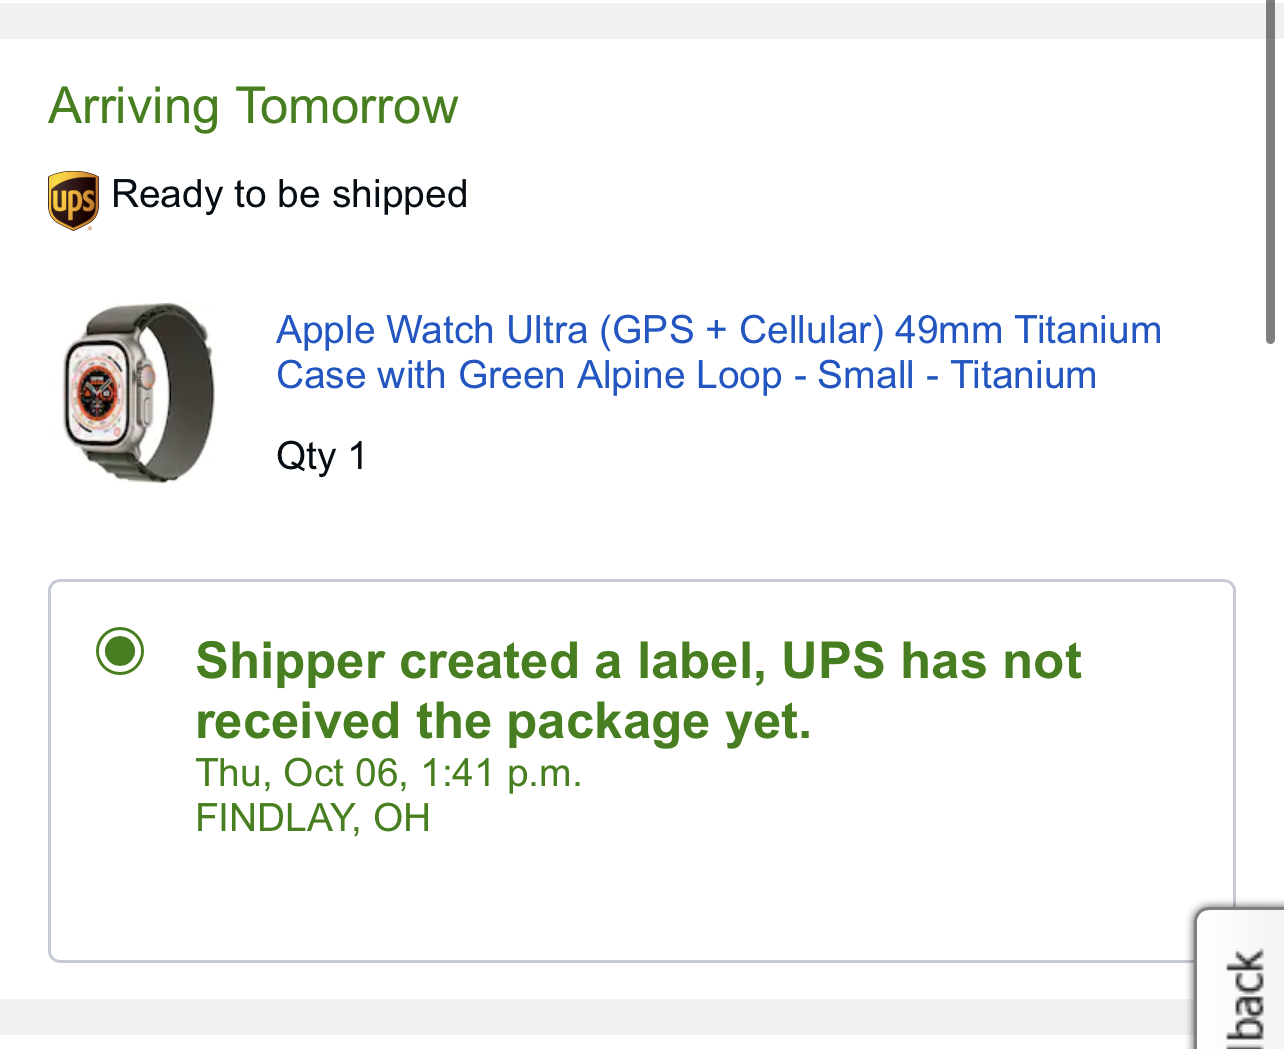Click the gray divider bar at bottom

click(600, 1017)
